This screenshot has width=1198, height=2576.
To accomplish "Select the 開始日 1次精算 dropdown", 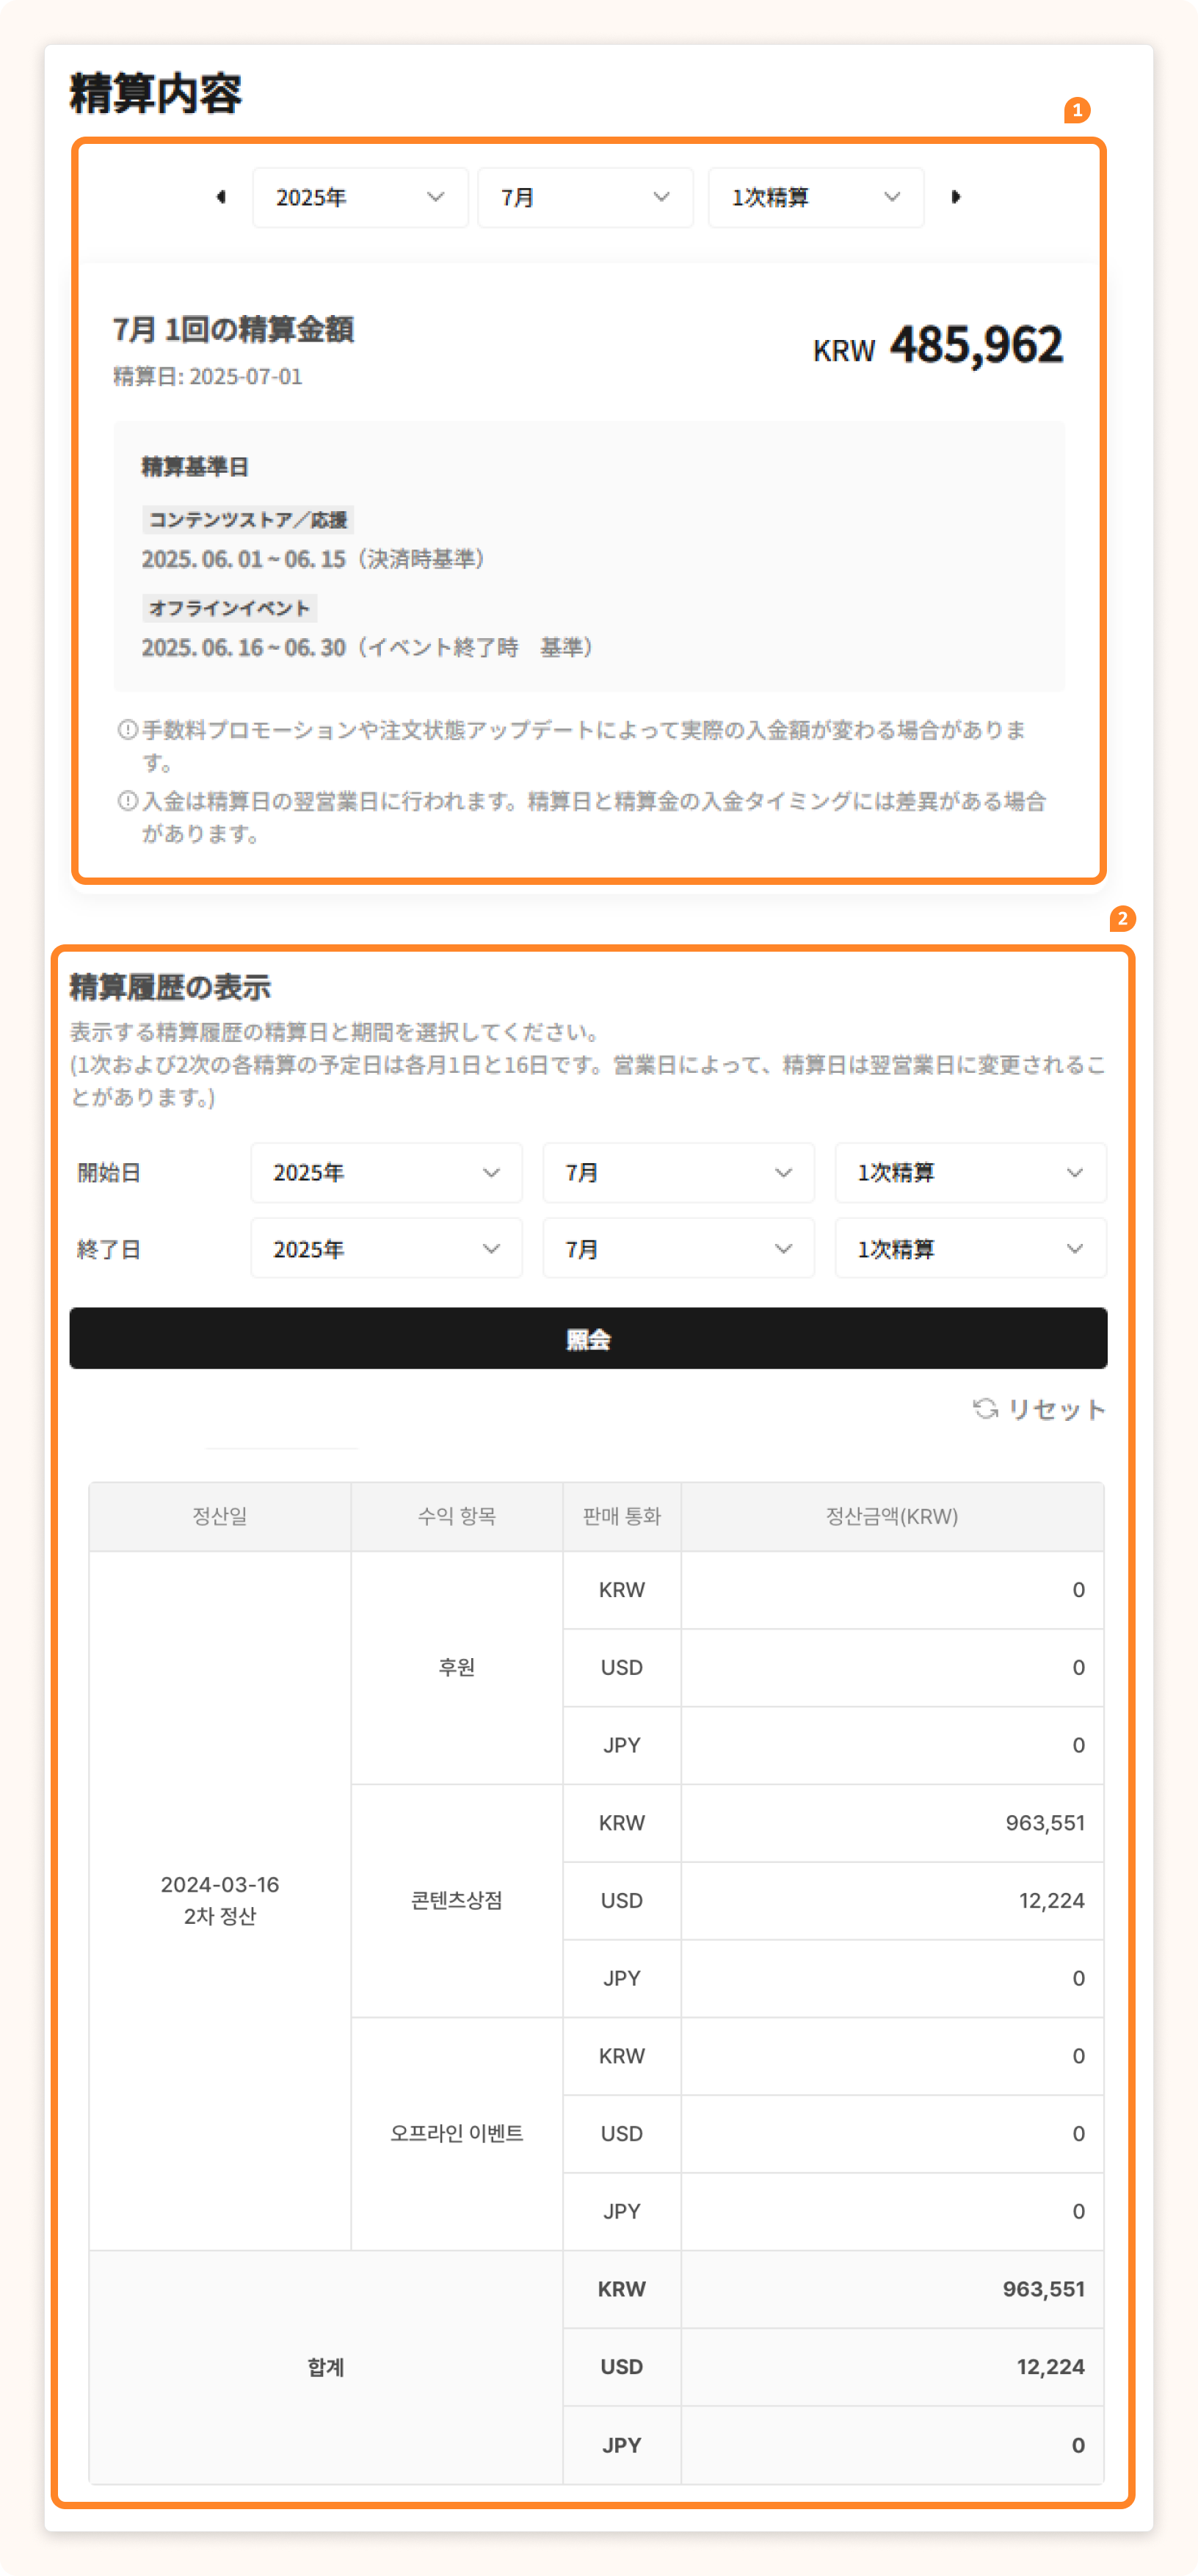I will 970,1172.
